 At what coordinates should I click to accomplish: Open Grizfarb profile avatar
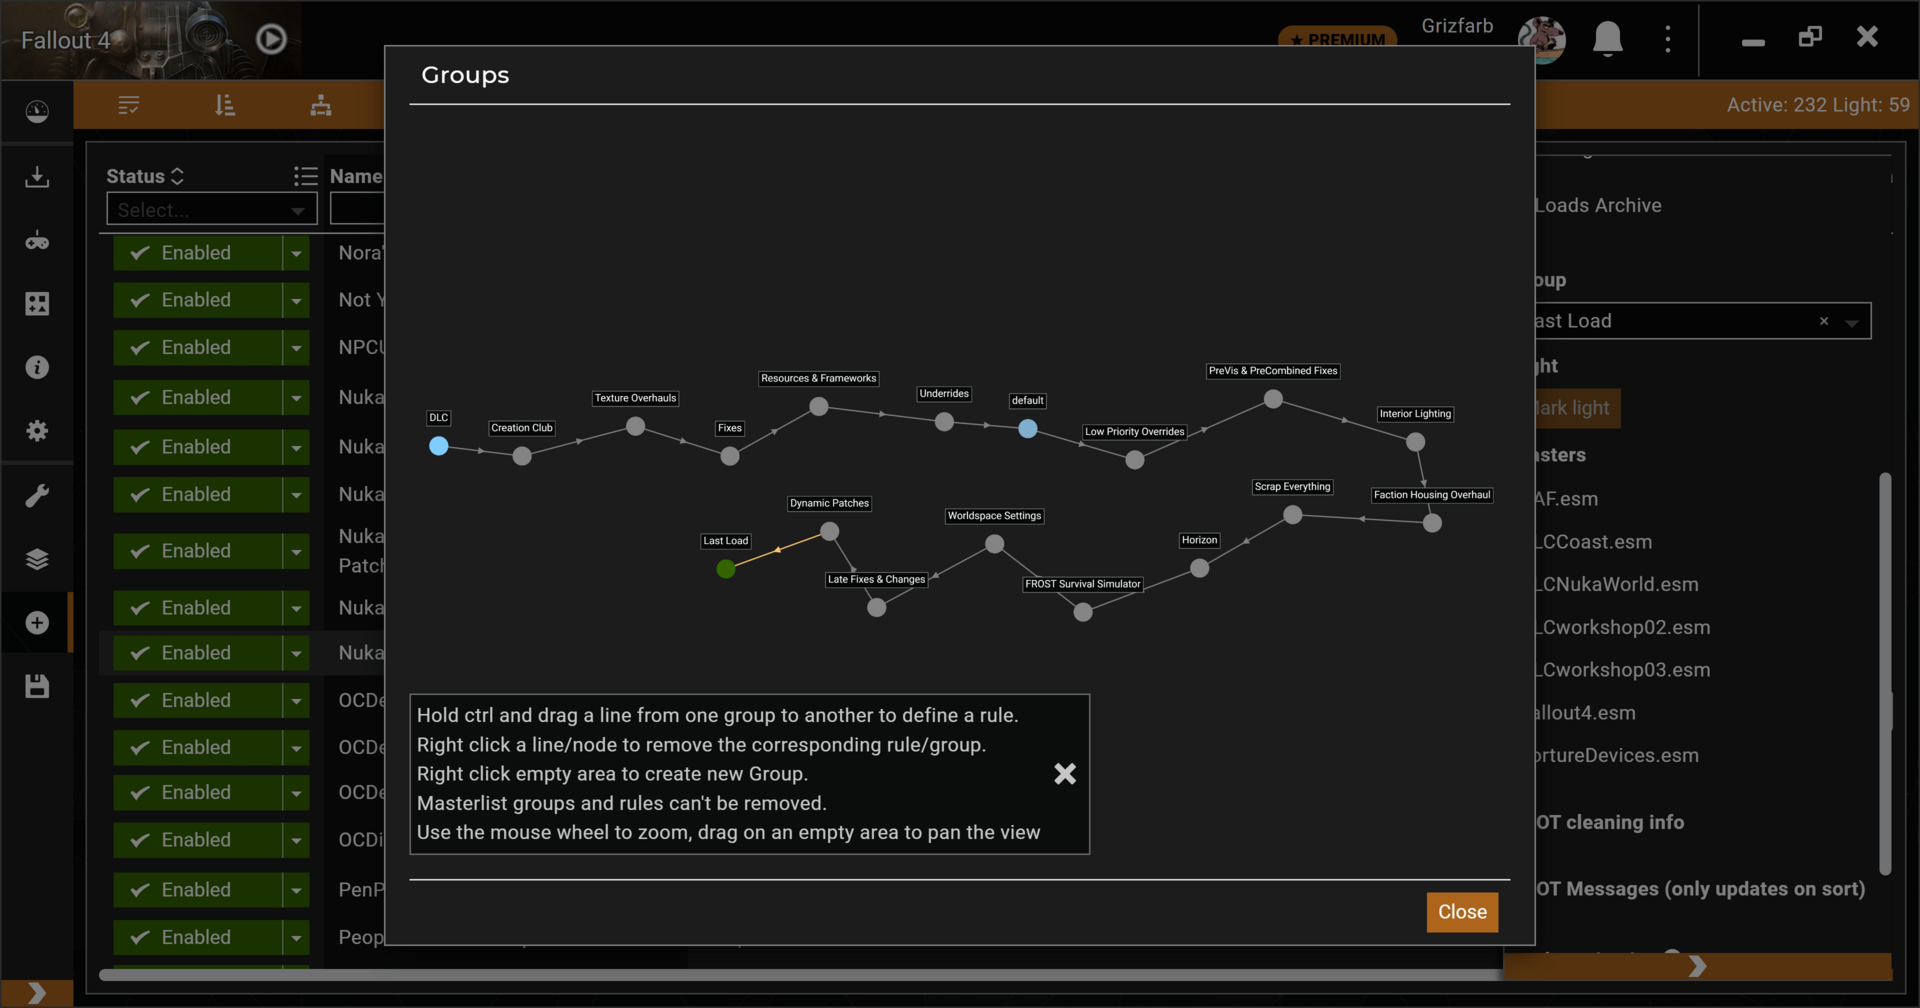tap(1541, 39)
